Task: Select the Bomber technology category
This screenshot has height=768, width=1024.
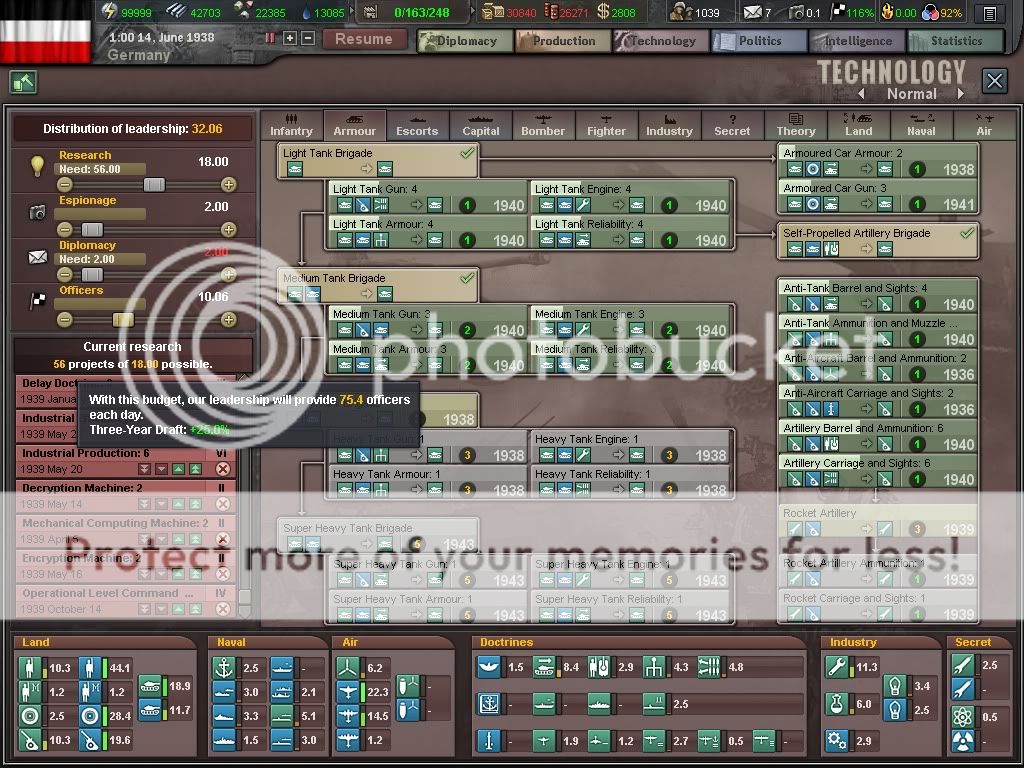Action: pyautogui.click(x=543, y=125)
